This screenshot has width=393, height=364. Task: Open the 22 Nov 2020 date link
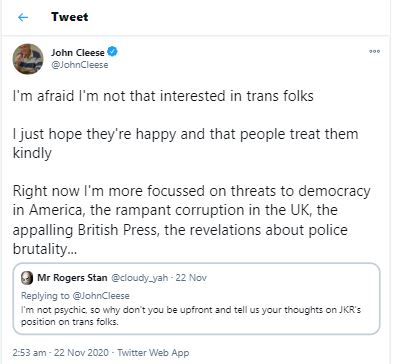81,353
